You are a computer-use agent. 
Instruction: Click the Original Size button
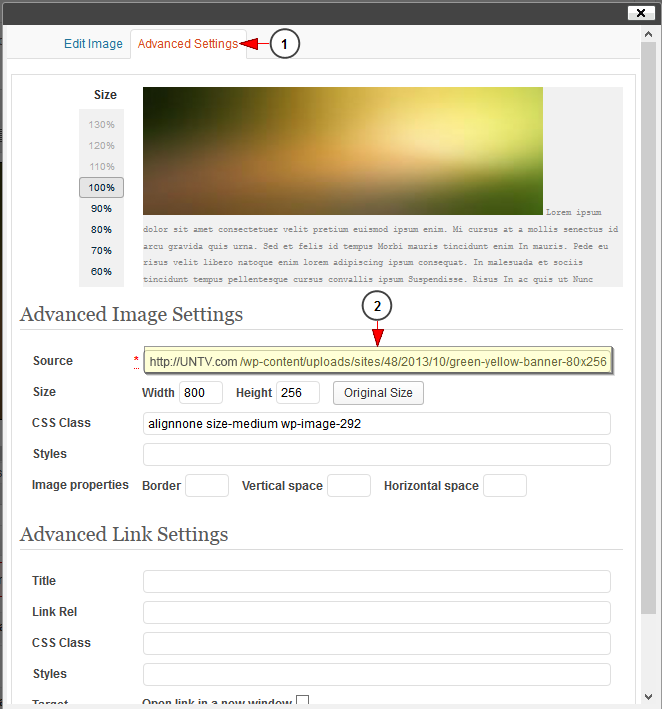(x=378, y=392)
